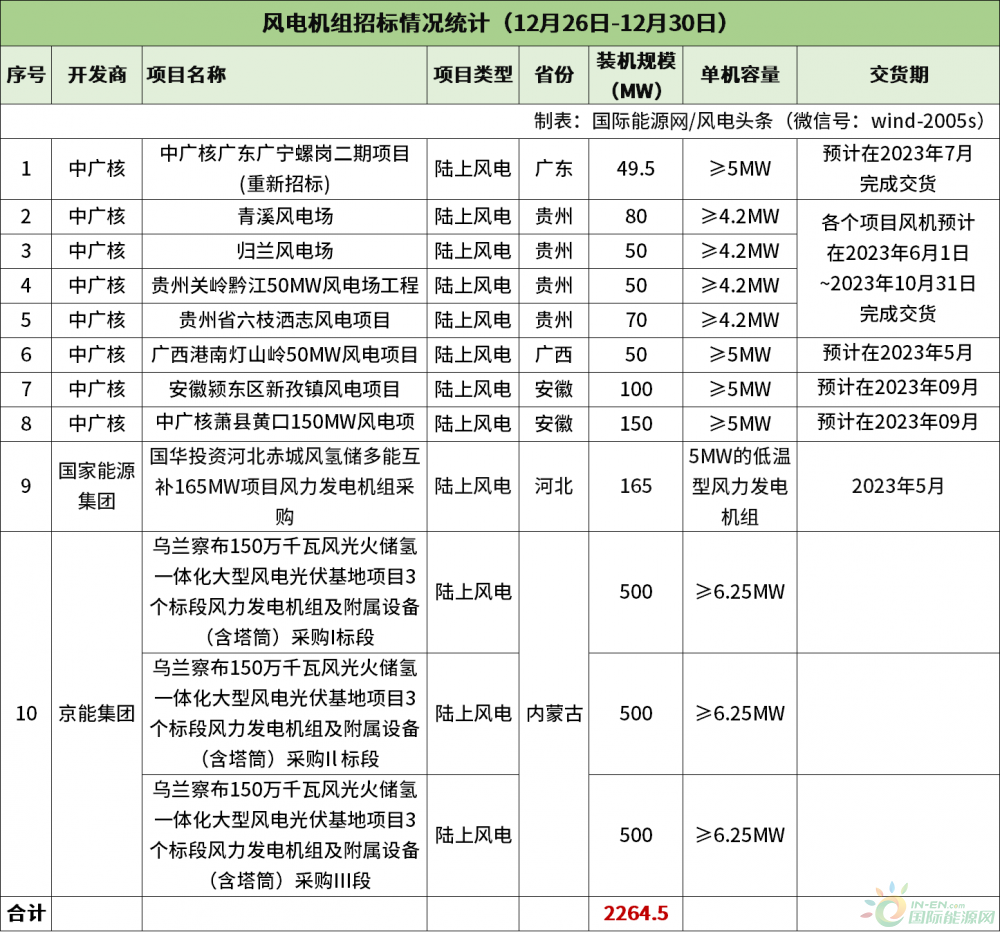This screenshot has height=932, width=1000.
Task: Click the 内蒙古 province cell
Action: [554, 713]
